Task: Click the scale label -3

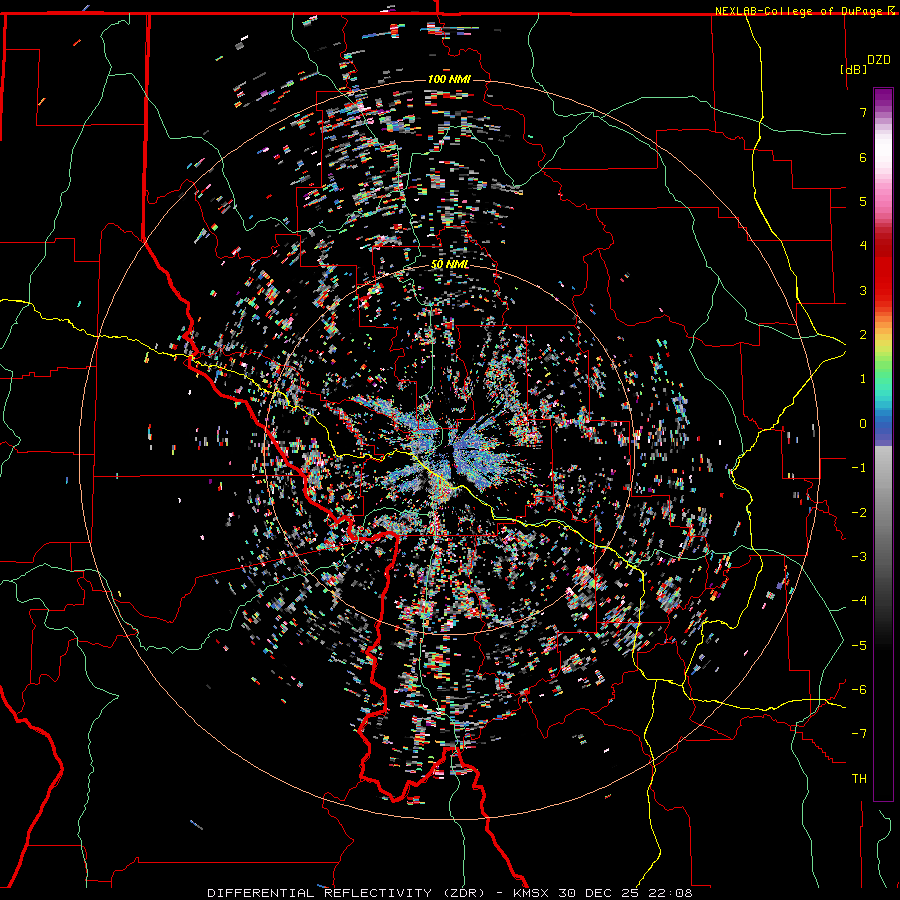Action: pyautogui.click(x=859, y=557)
